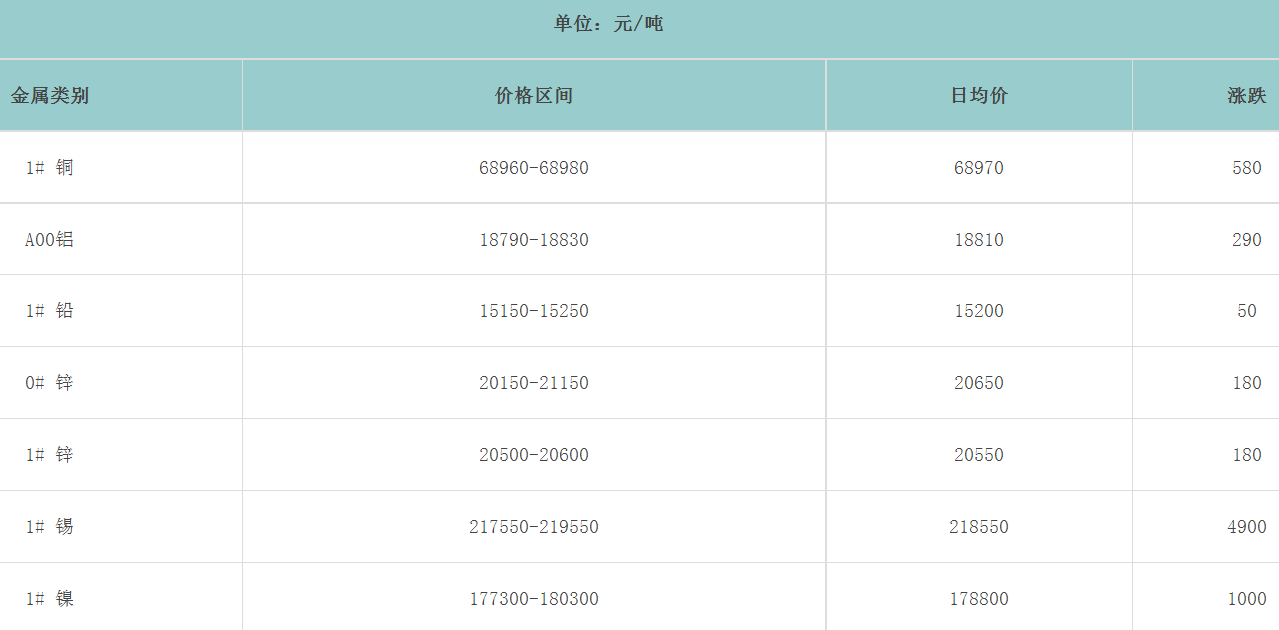The height and width of the screenshot is (630, 1279).
Task: Open the 1# 铅 row label
Action: coord(50,311)
